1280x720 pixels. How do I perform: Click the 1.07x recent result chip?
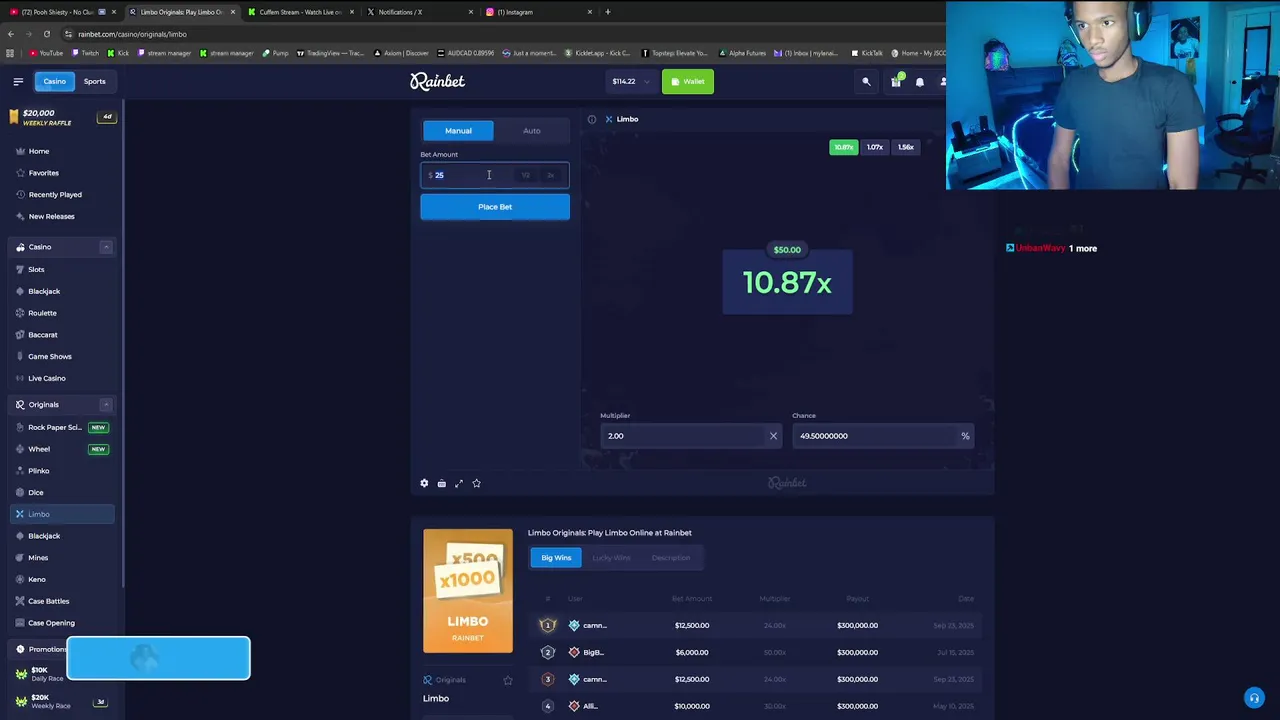tap(875, 147)
